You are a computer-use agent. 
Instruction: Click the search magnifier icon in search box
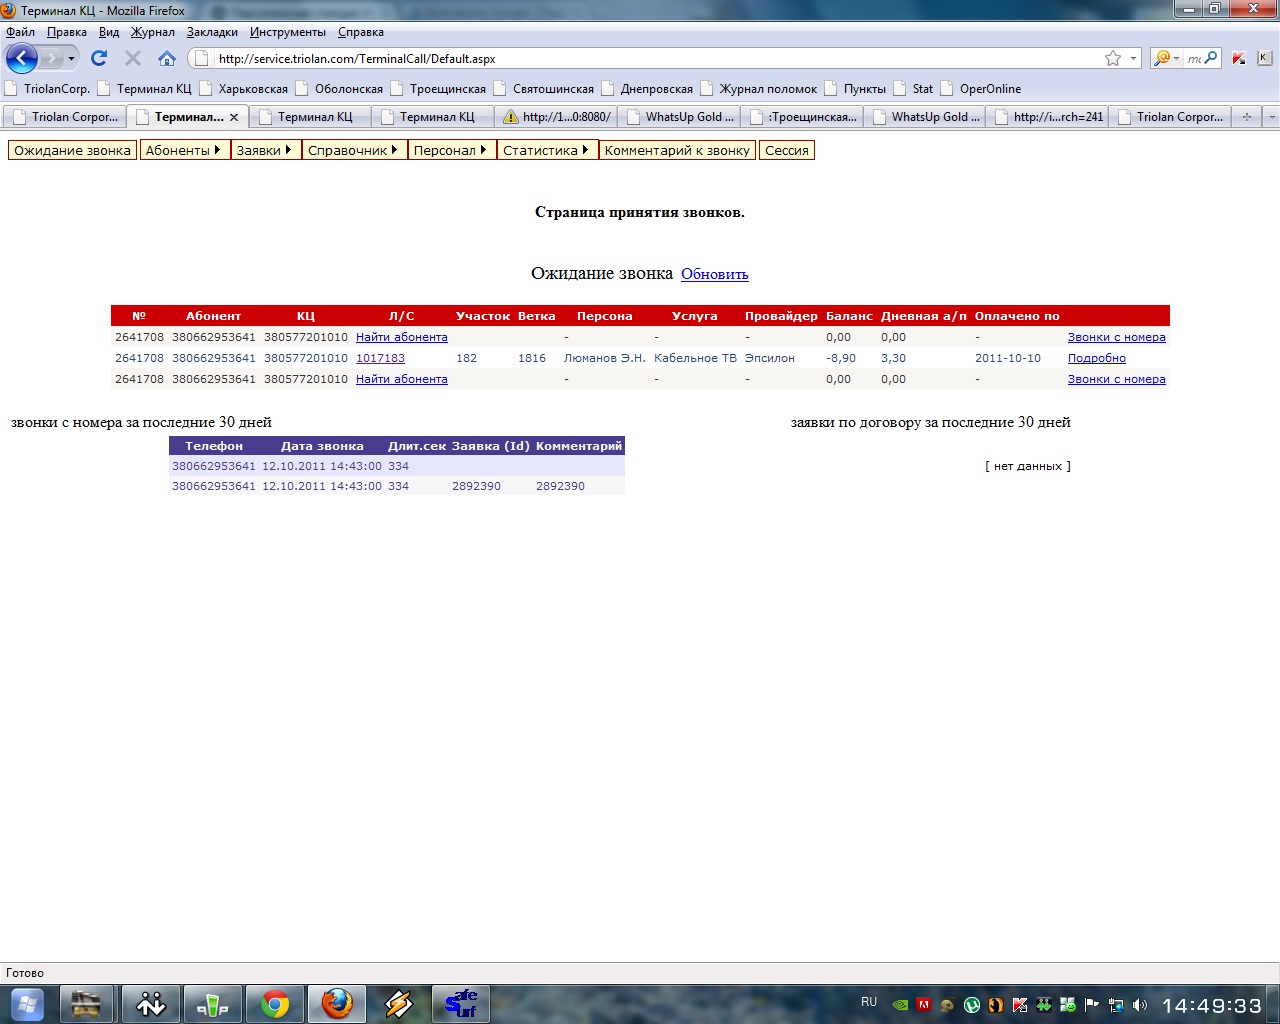pos(1211,58)
